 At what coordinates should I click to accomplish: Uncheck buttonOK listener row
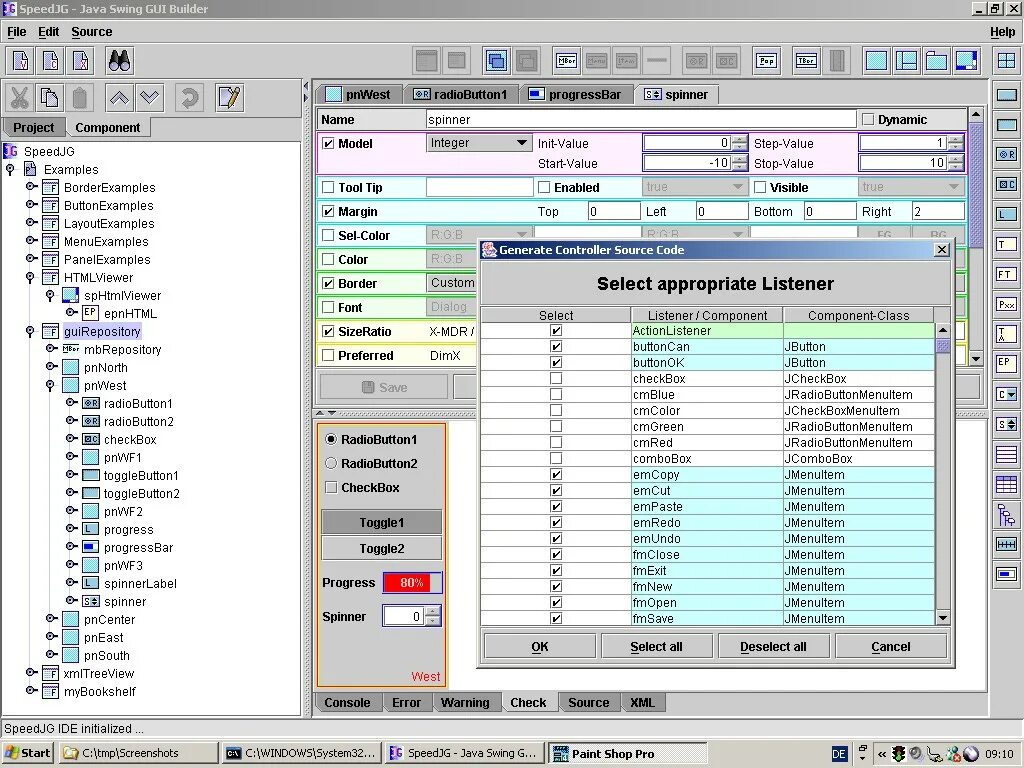tap(556, 362)
